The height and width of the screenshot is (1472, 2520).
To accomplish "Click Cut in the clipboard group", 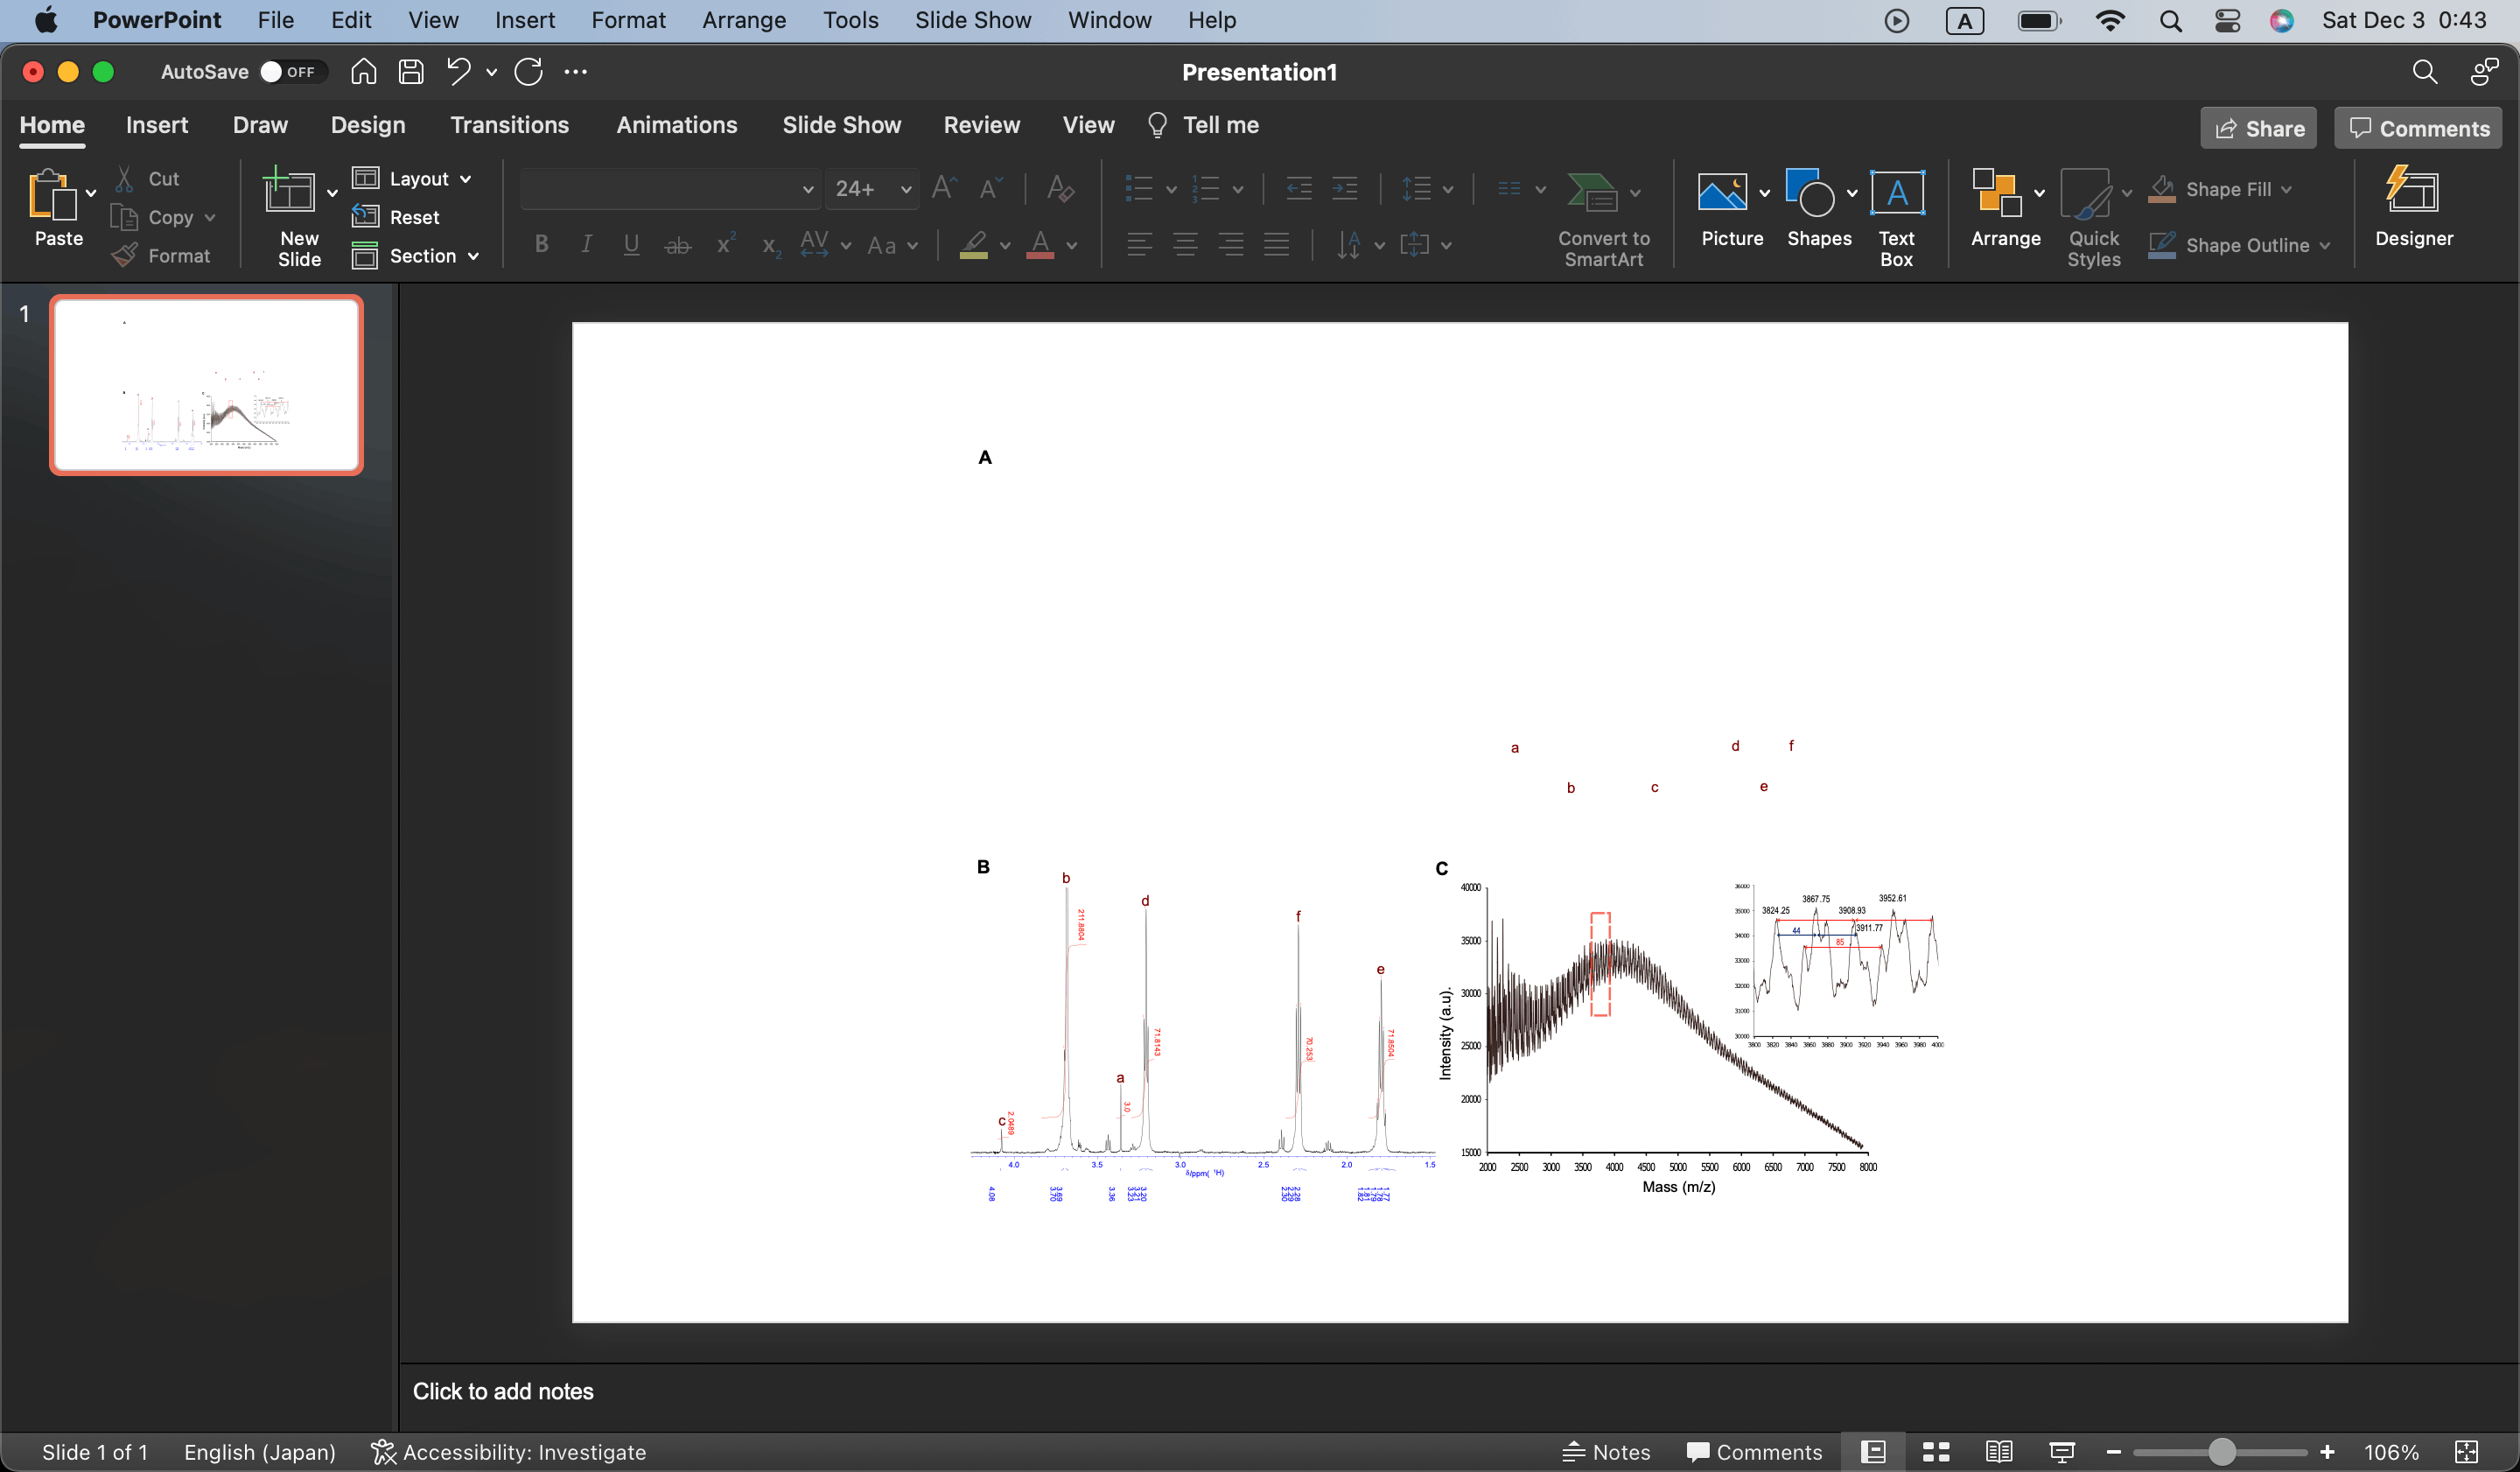I will [x=147, y=179].
